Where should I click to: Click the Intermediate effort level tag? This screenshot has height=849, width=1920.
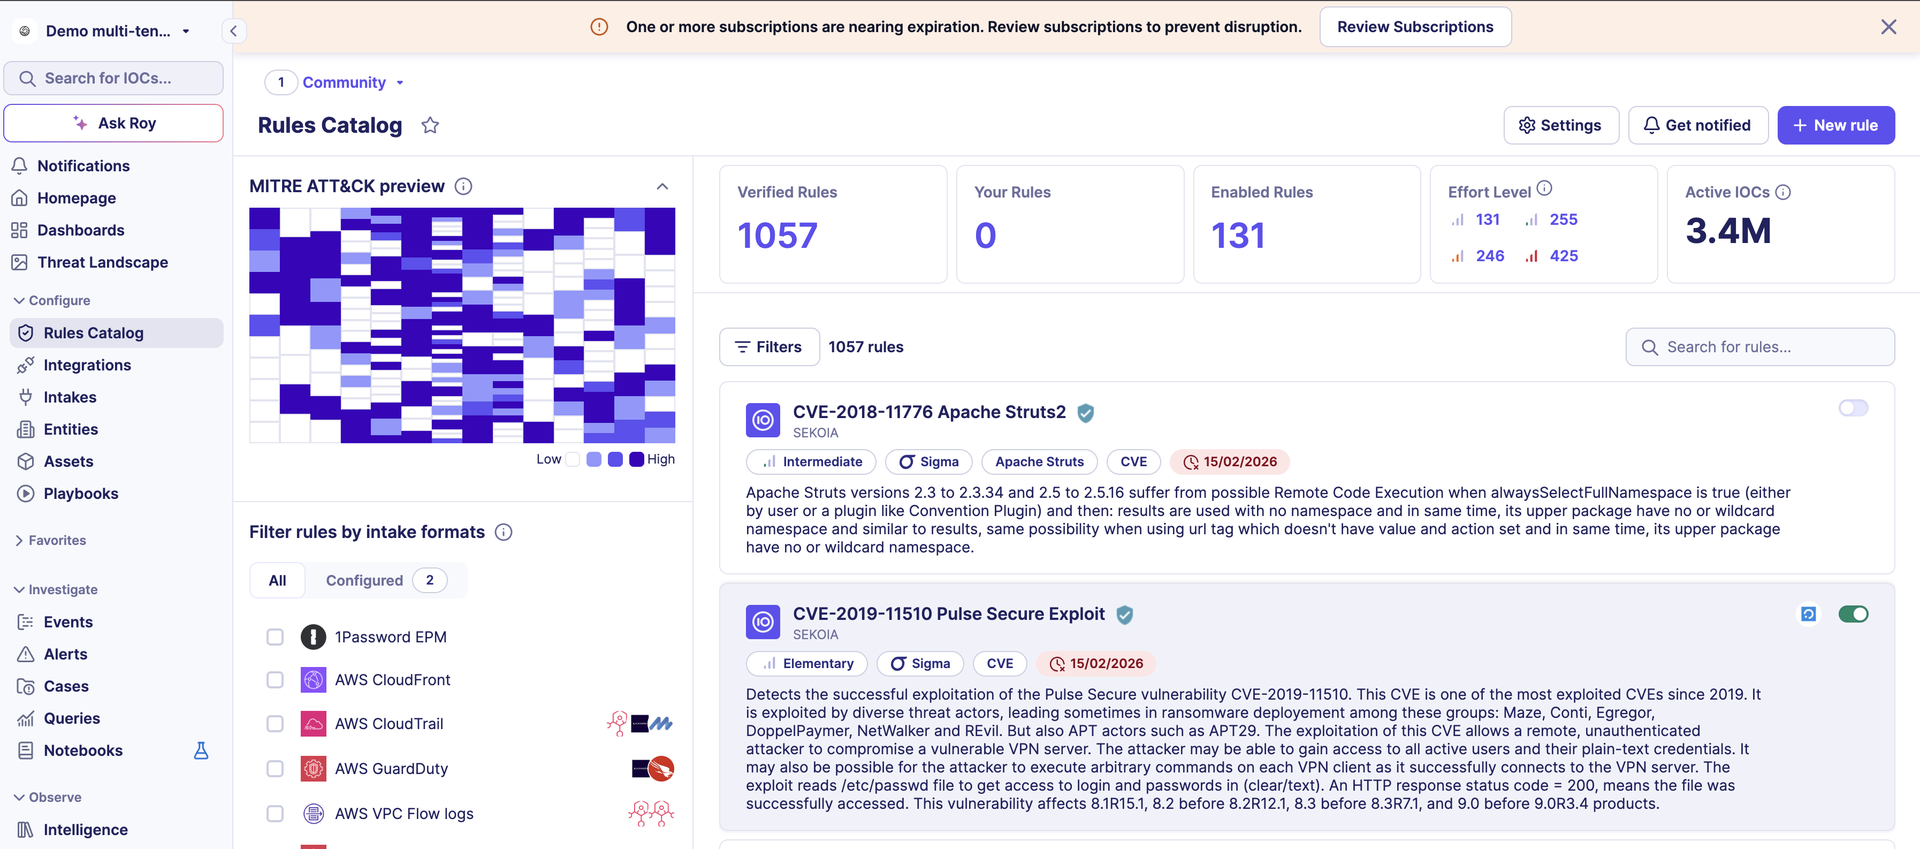click(811, 462)
